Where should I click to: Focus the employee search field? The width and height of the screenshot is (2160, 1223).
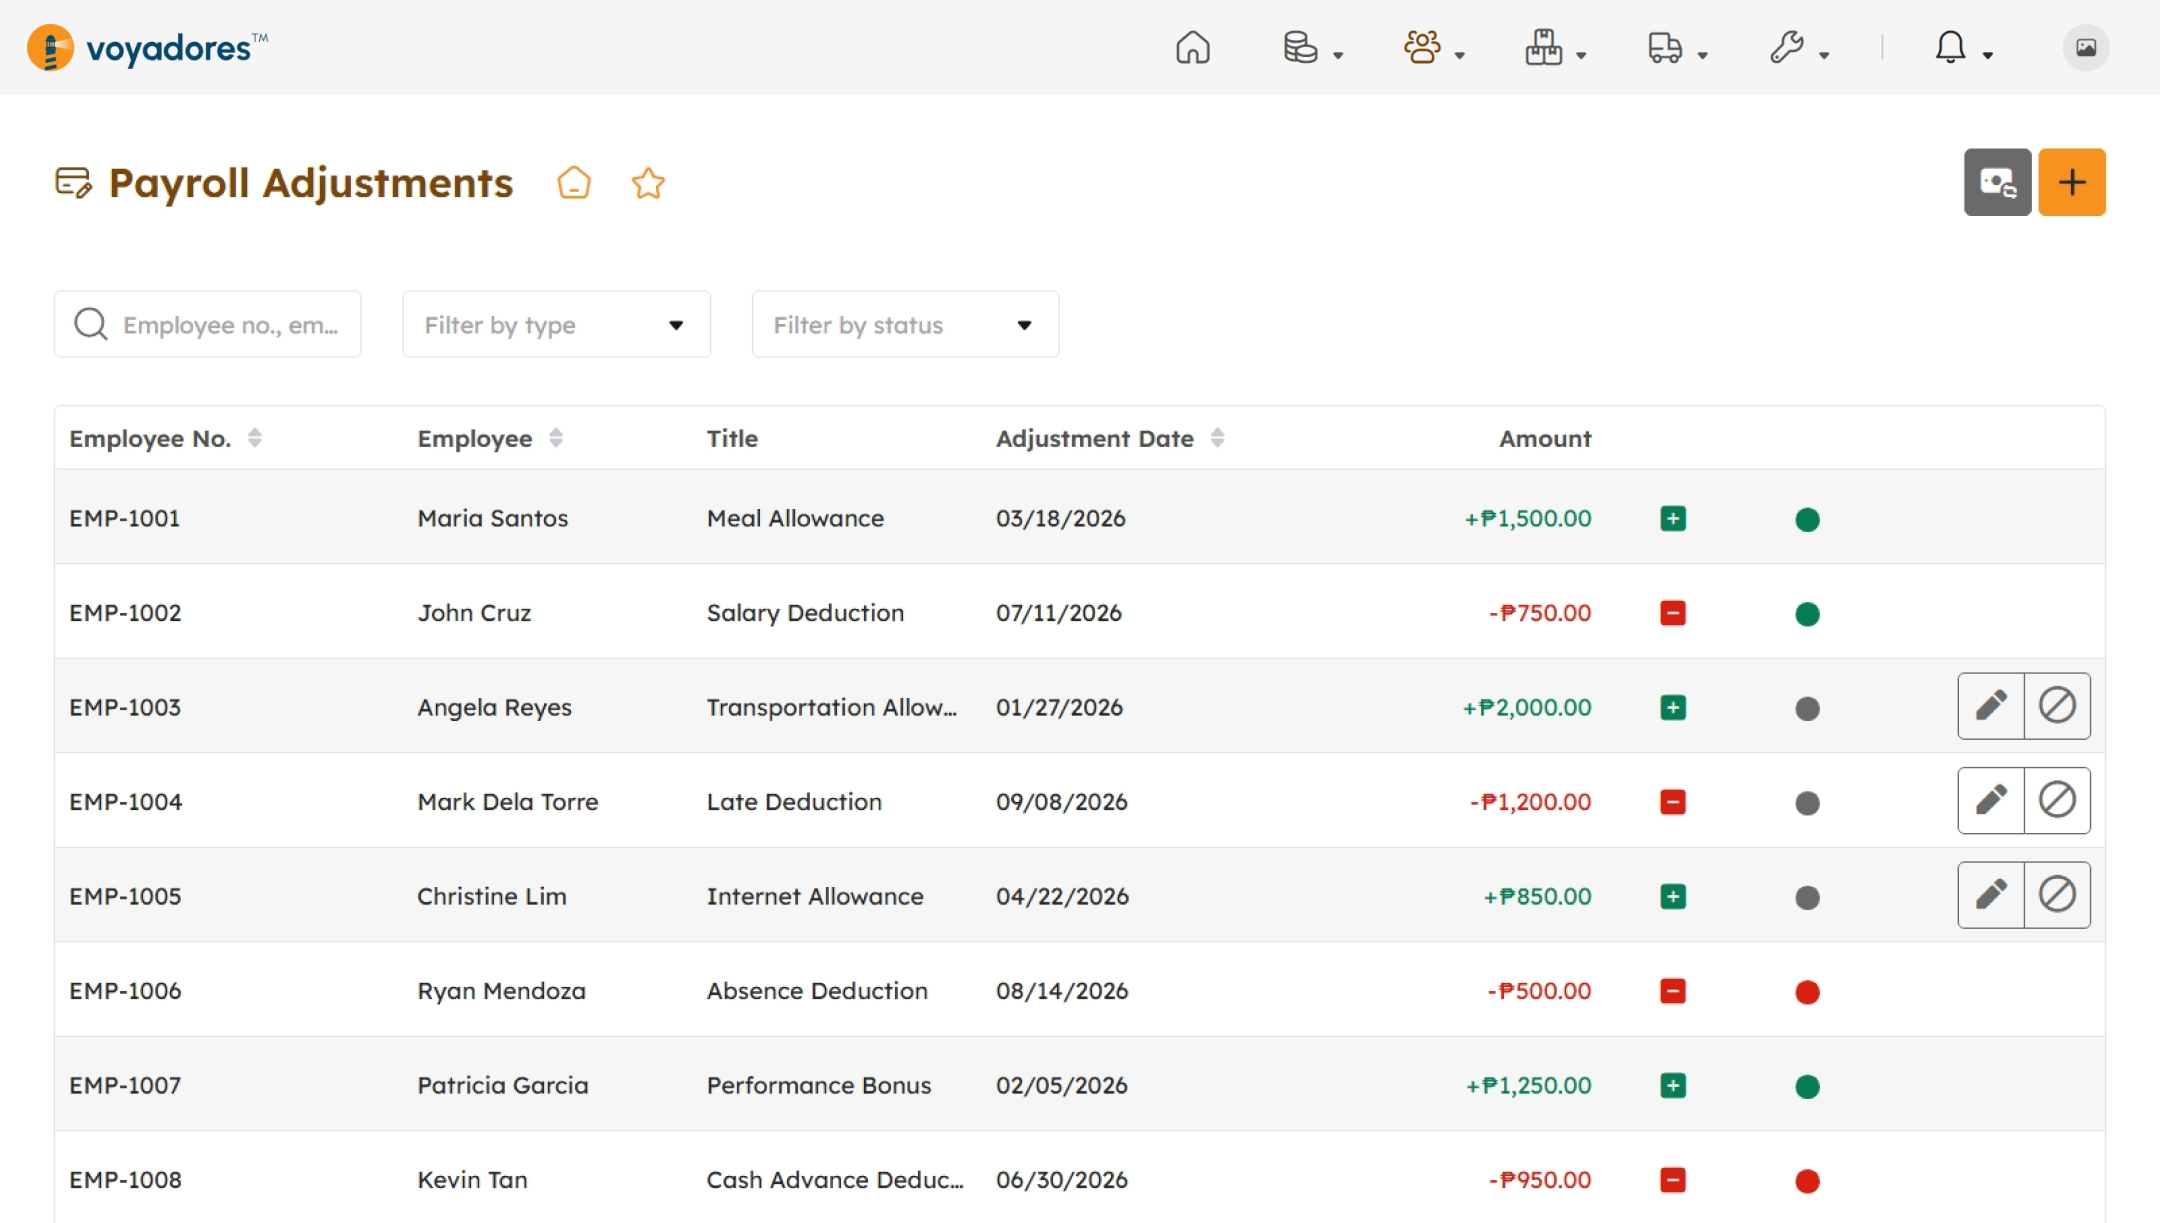208,324
